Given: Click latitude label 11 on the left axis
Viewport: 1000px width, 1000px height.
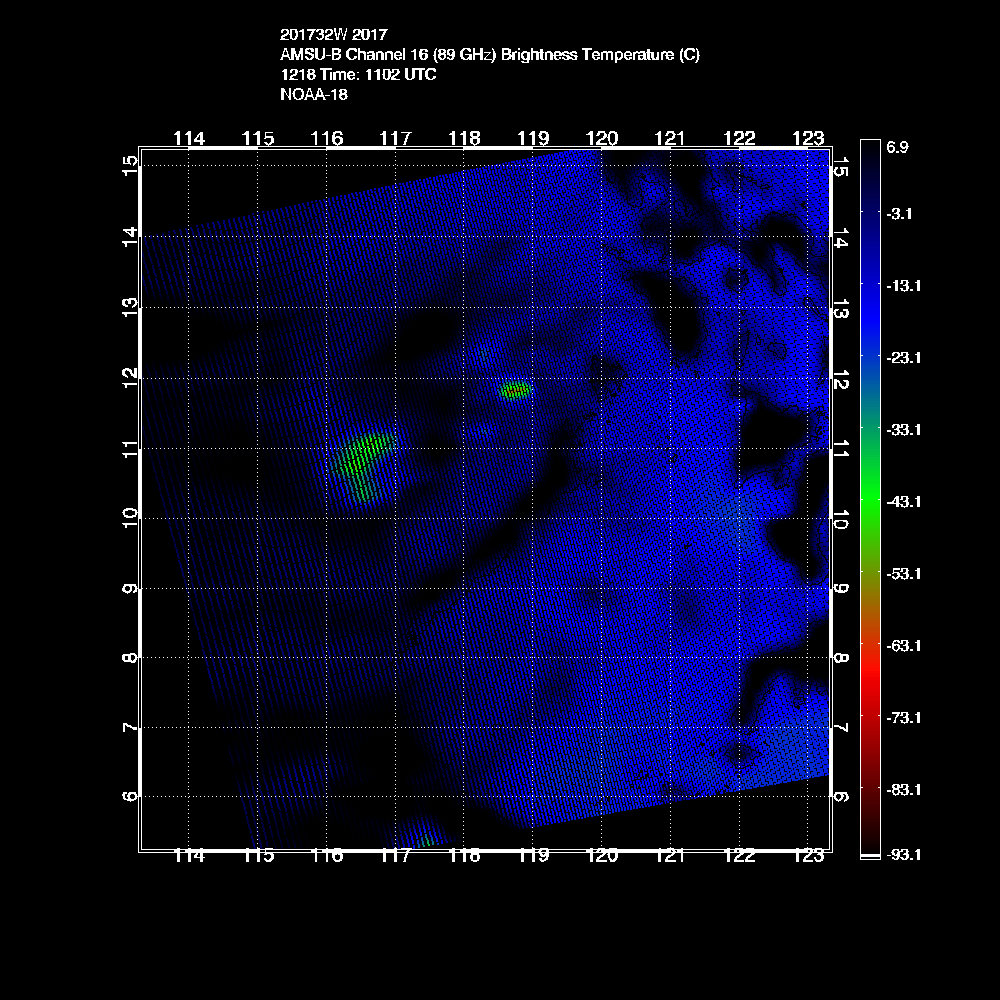Looking at the screenshot, I should pyautogui.click(x=130, y=449).
